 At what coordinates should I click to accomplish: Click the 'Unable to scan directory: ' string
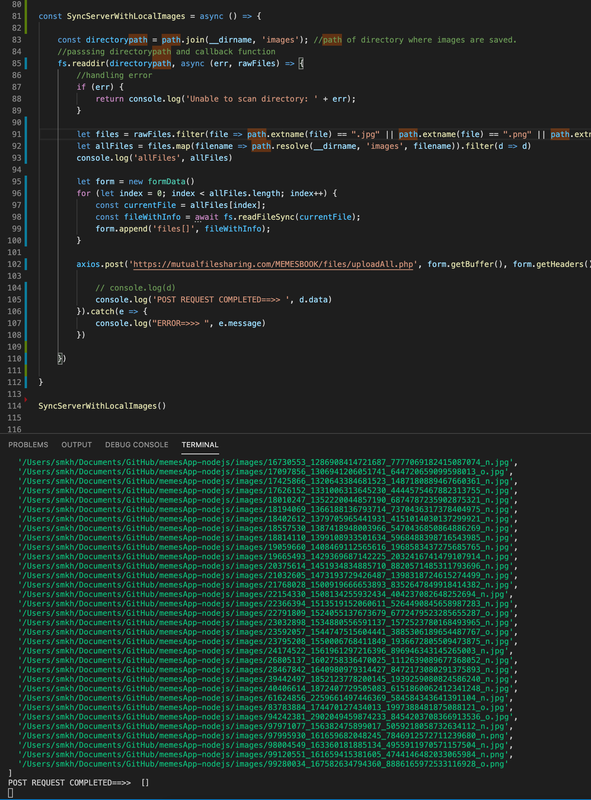252,99
